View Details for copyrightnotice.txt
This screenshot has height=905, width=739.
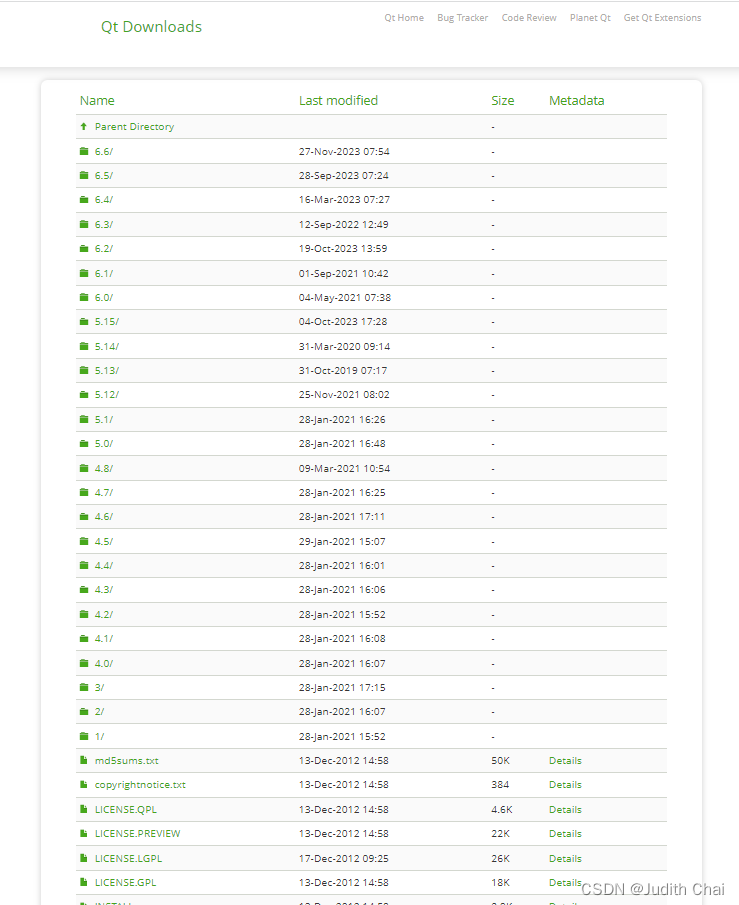pos(565,785)
